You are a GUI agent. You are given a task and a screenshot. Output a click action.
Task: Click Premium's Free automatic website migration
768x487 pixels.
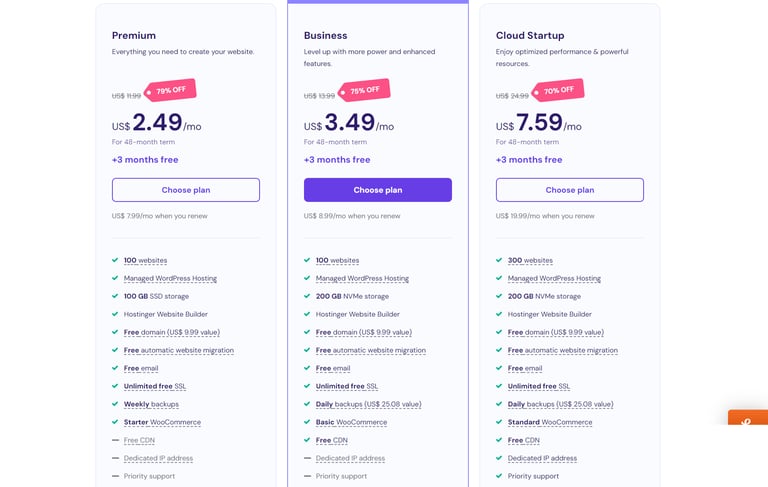178,350
